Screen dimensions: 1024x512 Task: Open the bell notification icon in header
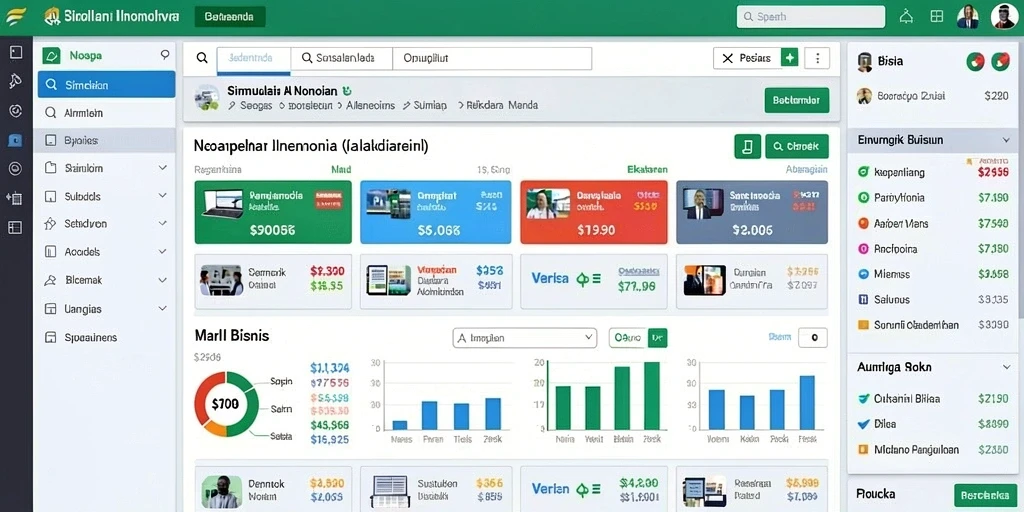click(x=906, y=17)
